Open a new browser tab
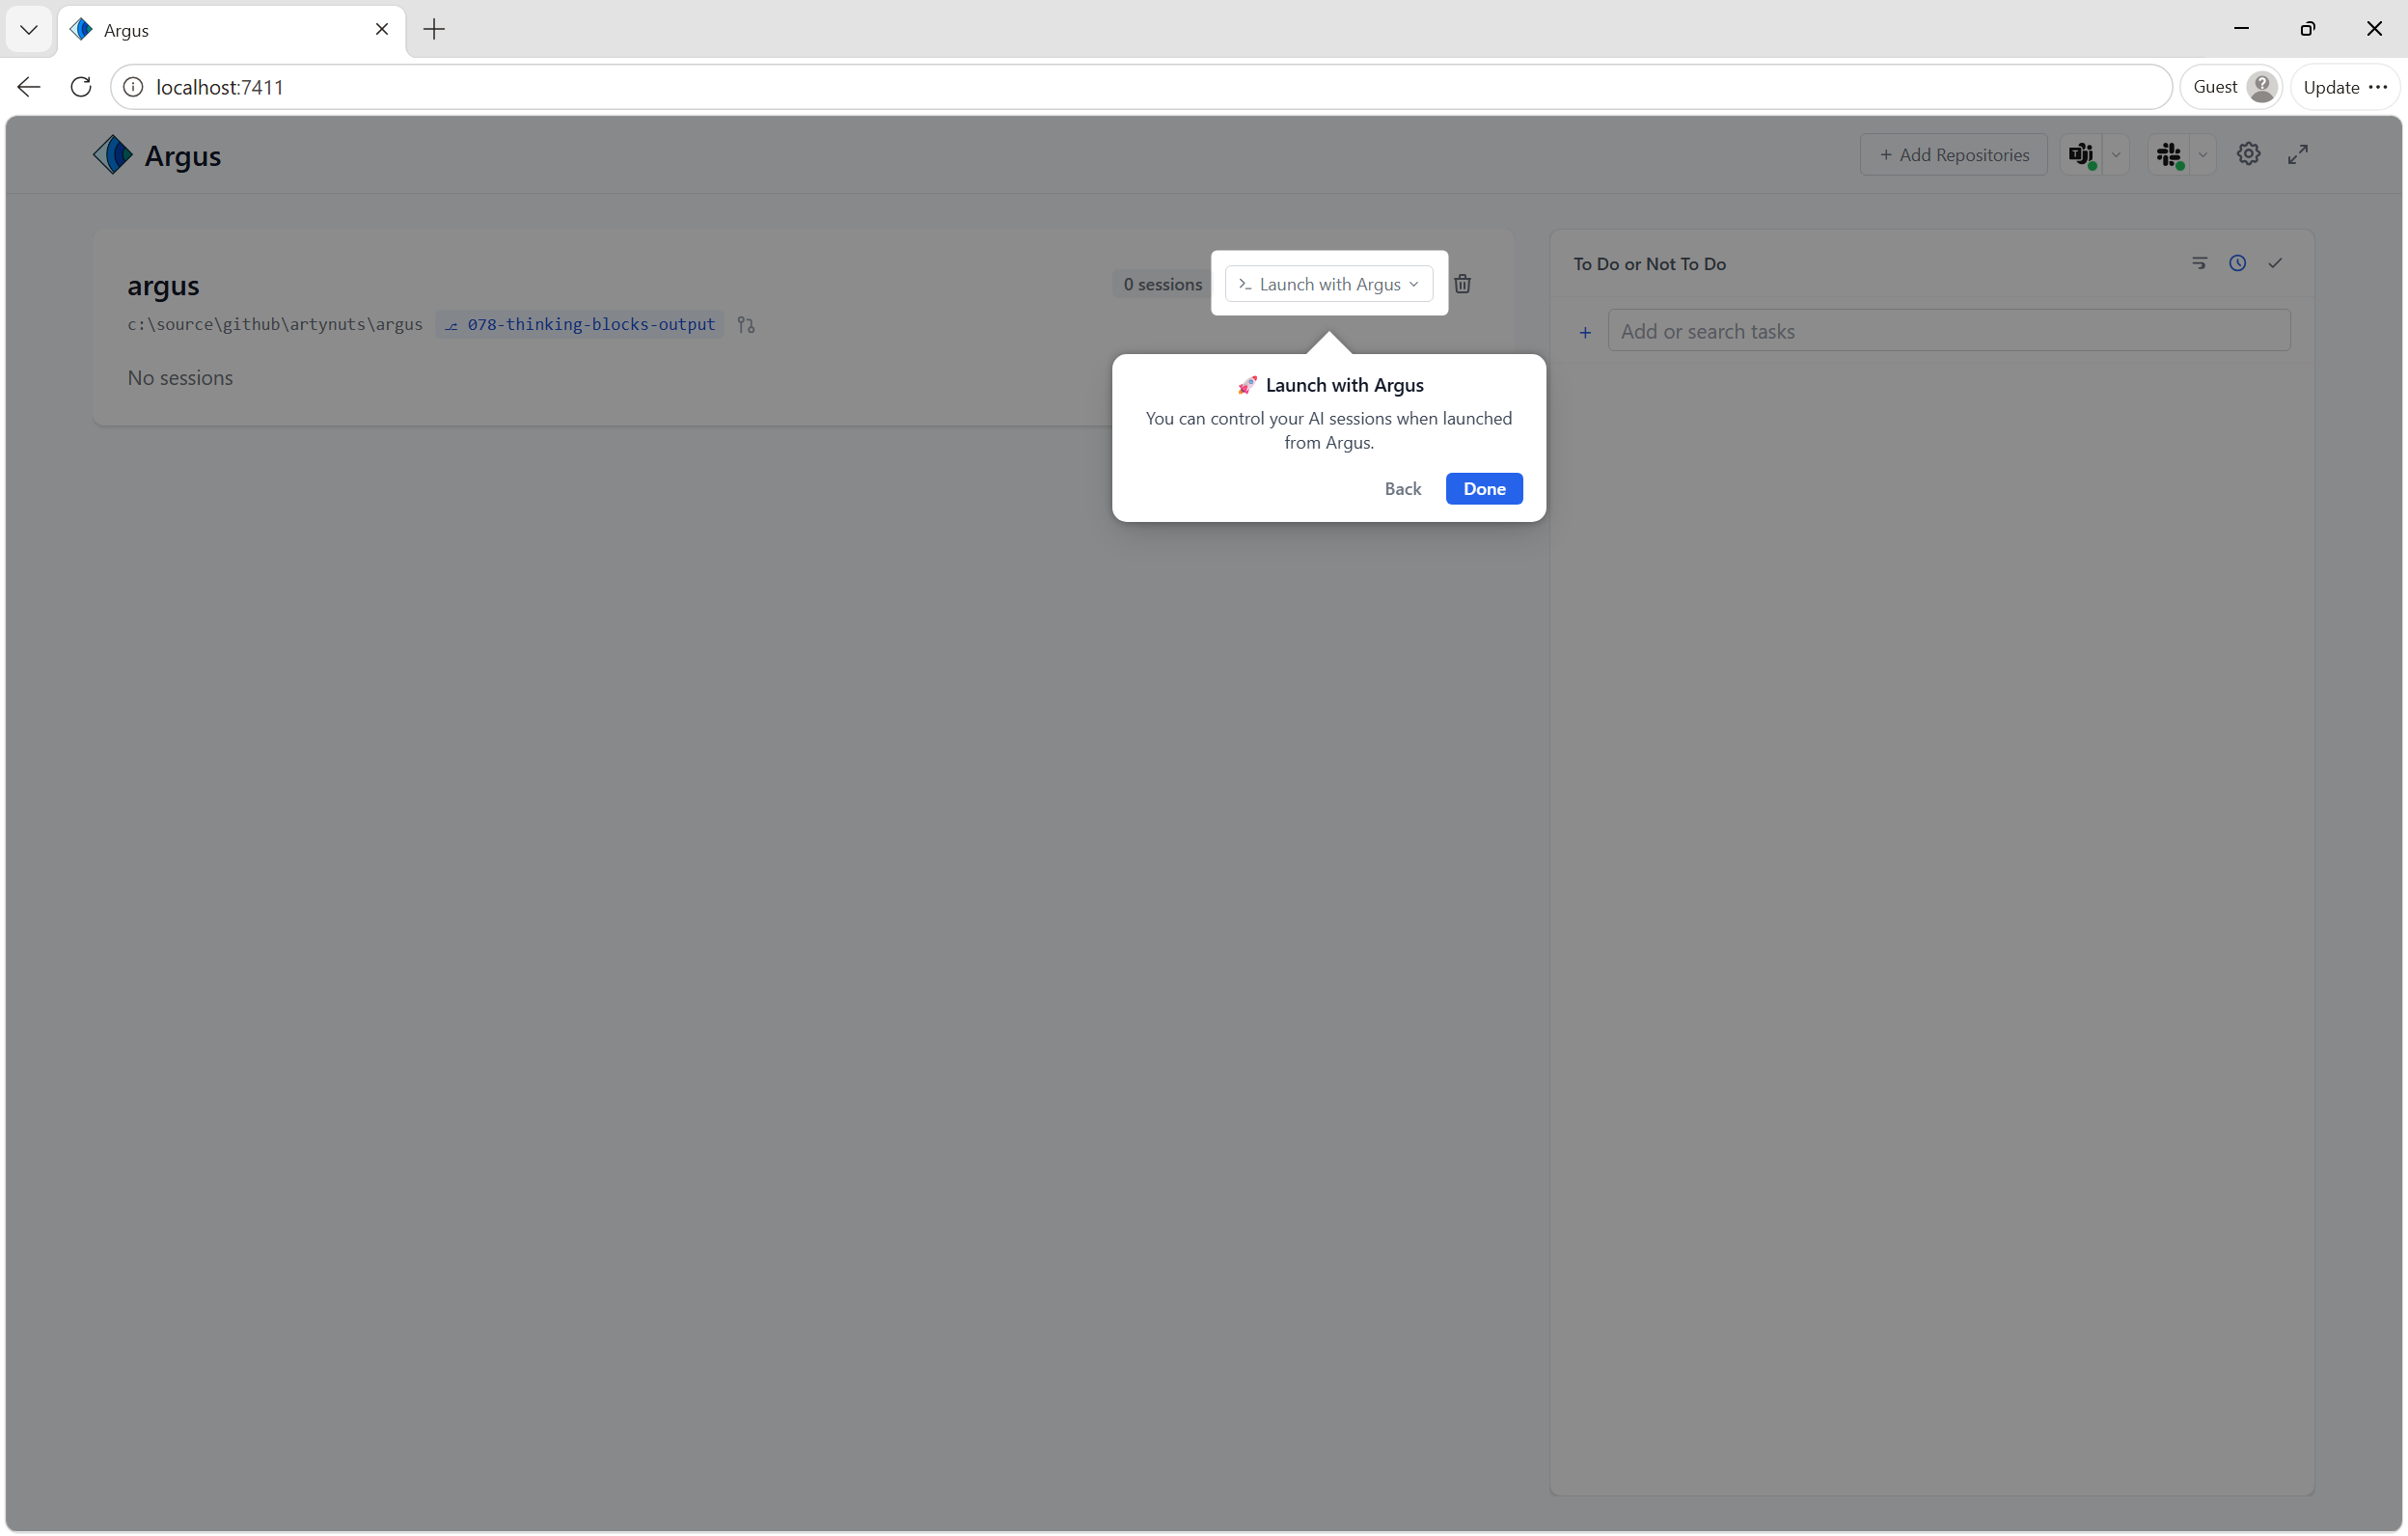Viewport: 2408px width, 1536px height. click(434, 29)
